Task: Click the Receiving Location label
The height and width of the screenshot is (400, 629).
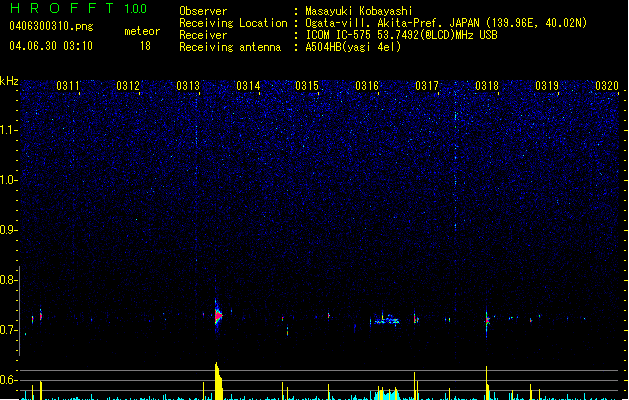Action: pyautogui.click(x=233, y=23)
